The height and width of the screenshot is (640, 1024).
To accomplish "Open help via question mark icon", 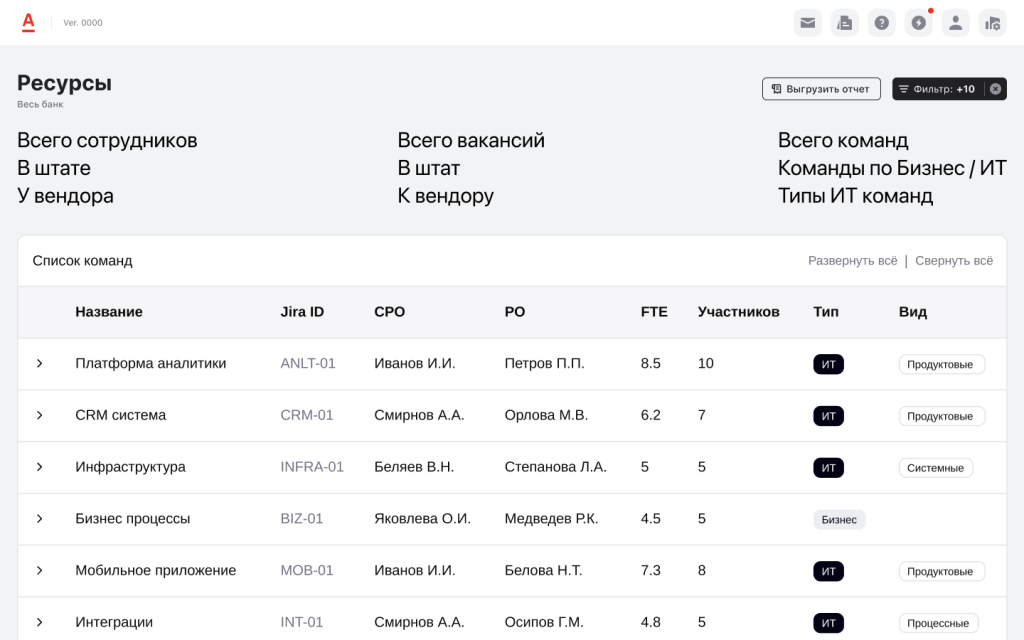I will (881, 23).
